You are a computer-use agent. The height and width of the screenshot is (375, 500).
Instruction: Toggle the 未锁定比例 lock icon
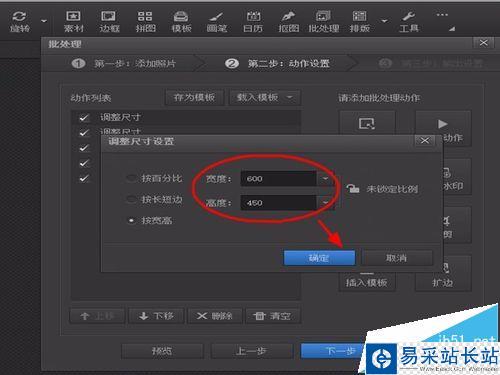[x=353, y=188]
